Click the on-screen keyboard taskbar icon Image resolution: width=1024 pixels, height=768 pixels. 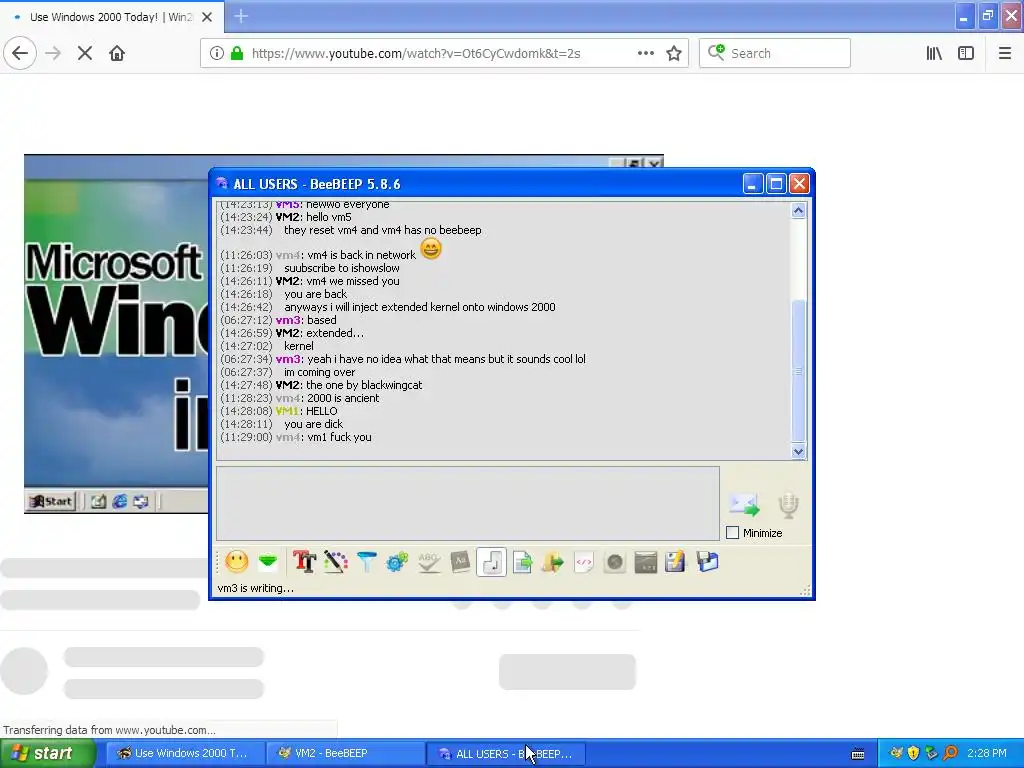tap(858, 754)
